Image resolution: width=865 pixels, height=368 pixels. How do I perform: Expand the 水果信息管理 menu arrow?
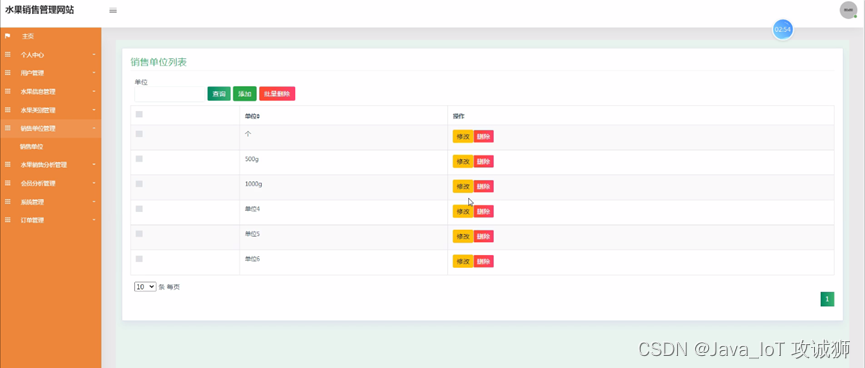94,92
